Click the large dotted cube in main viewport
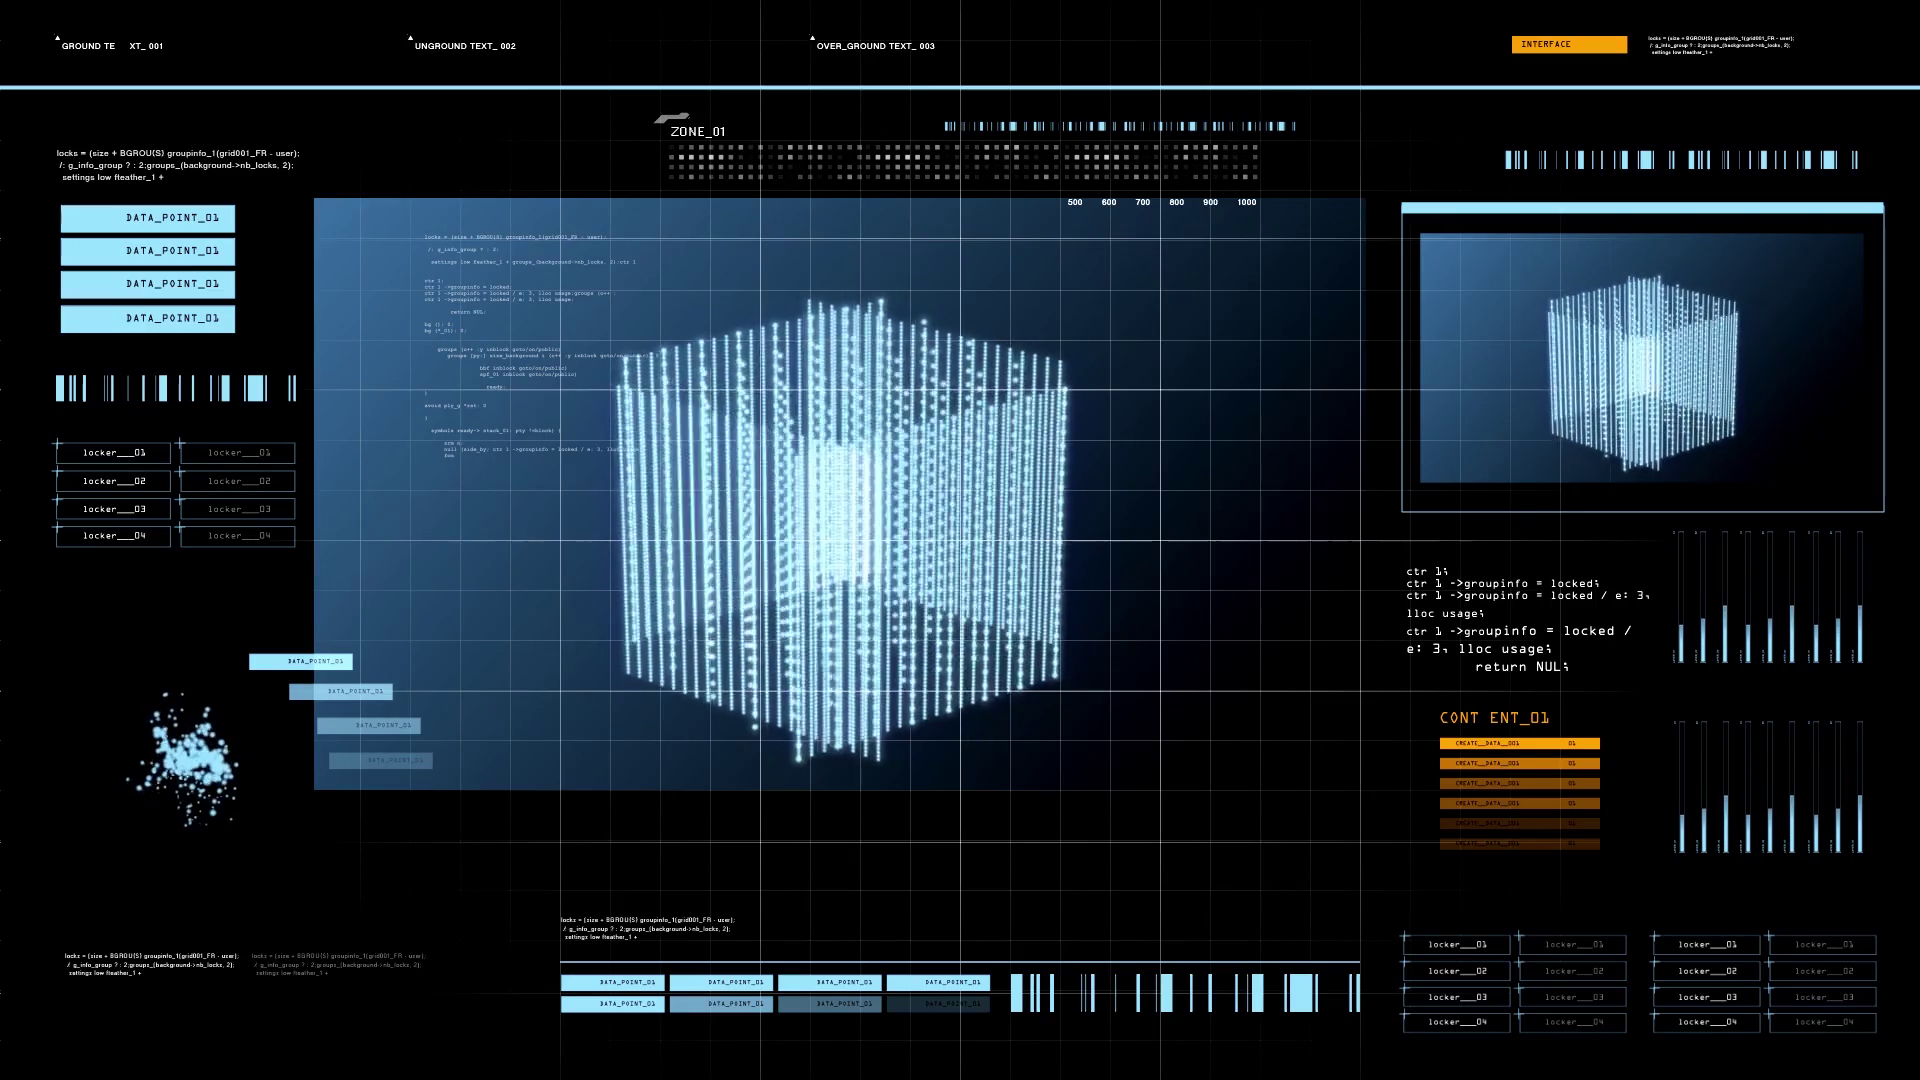Viewport: 1920px width, 1080px height. pos(840,525)
